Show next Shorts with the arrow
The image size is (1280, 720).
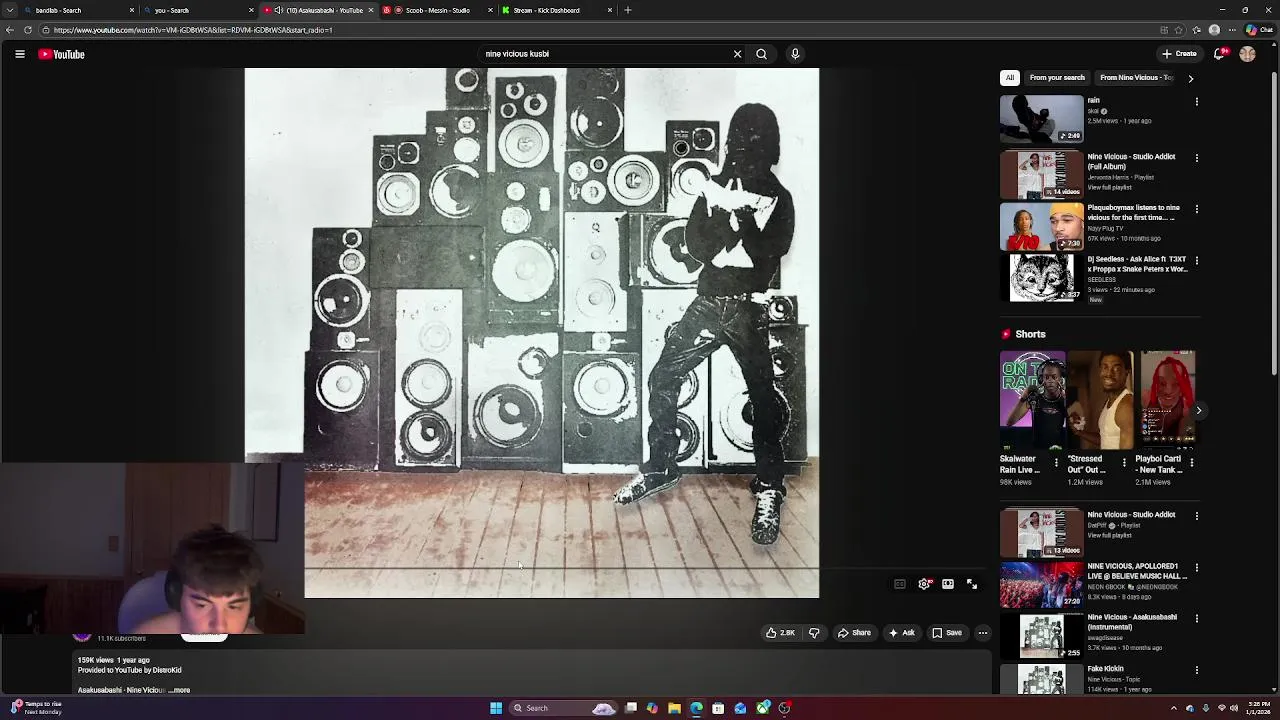[1198, 410]
